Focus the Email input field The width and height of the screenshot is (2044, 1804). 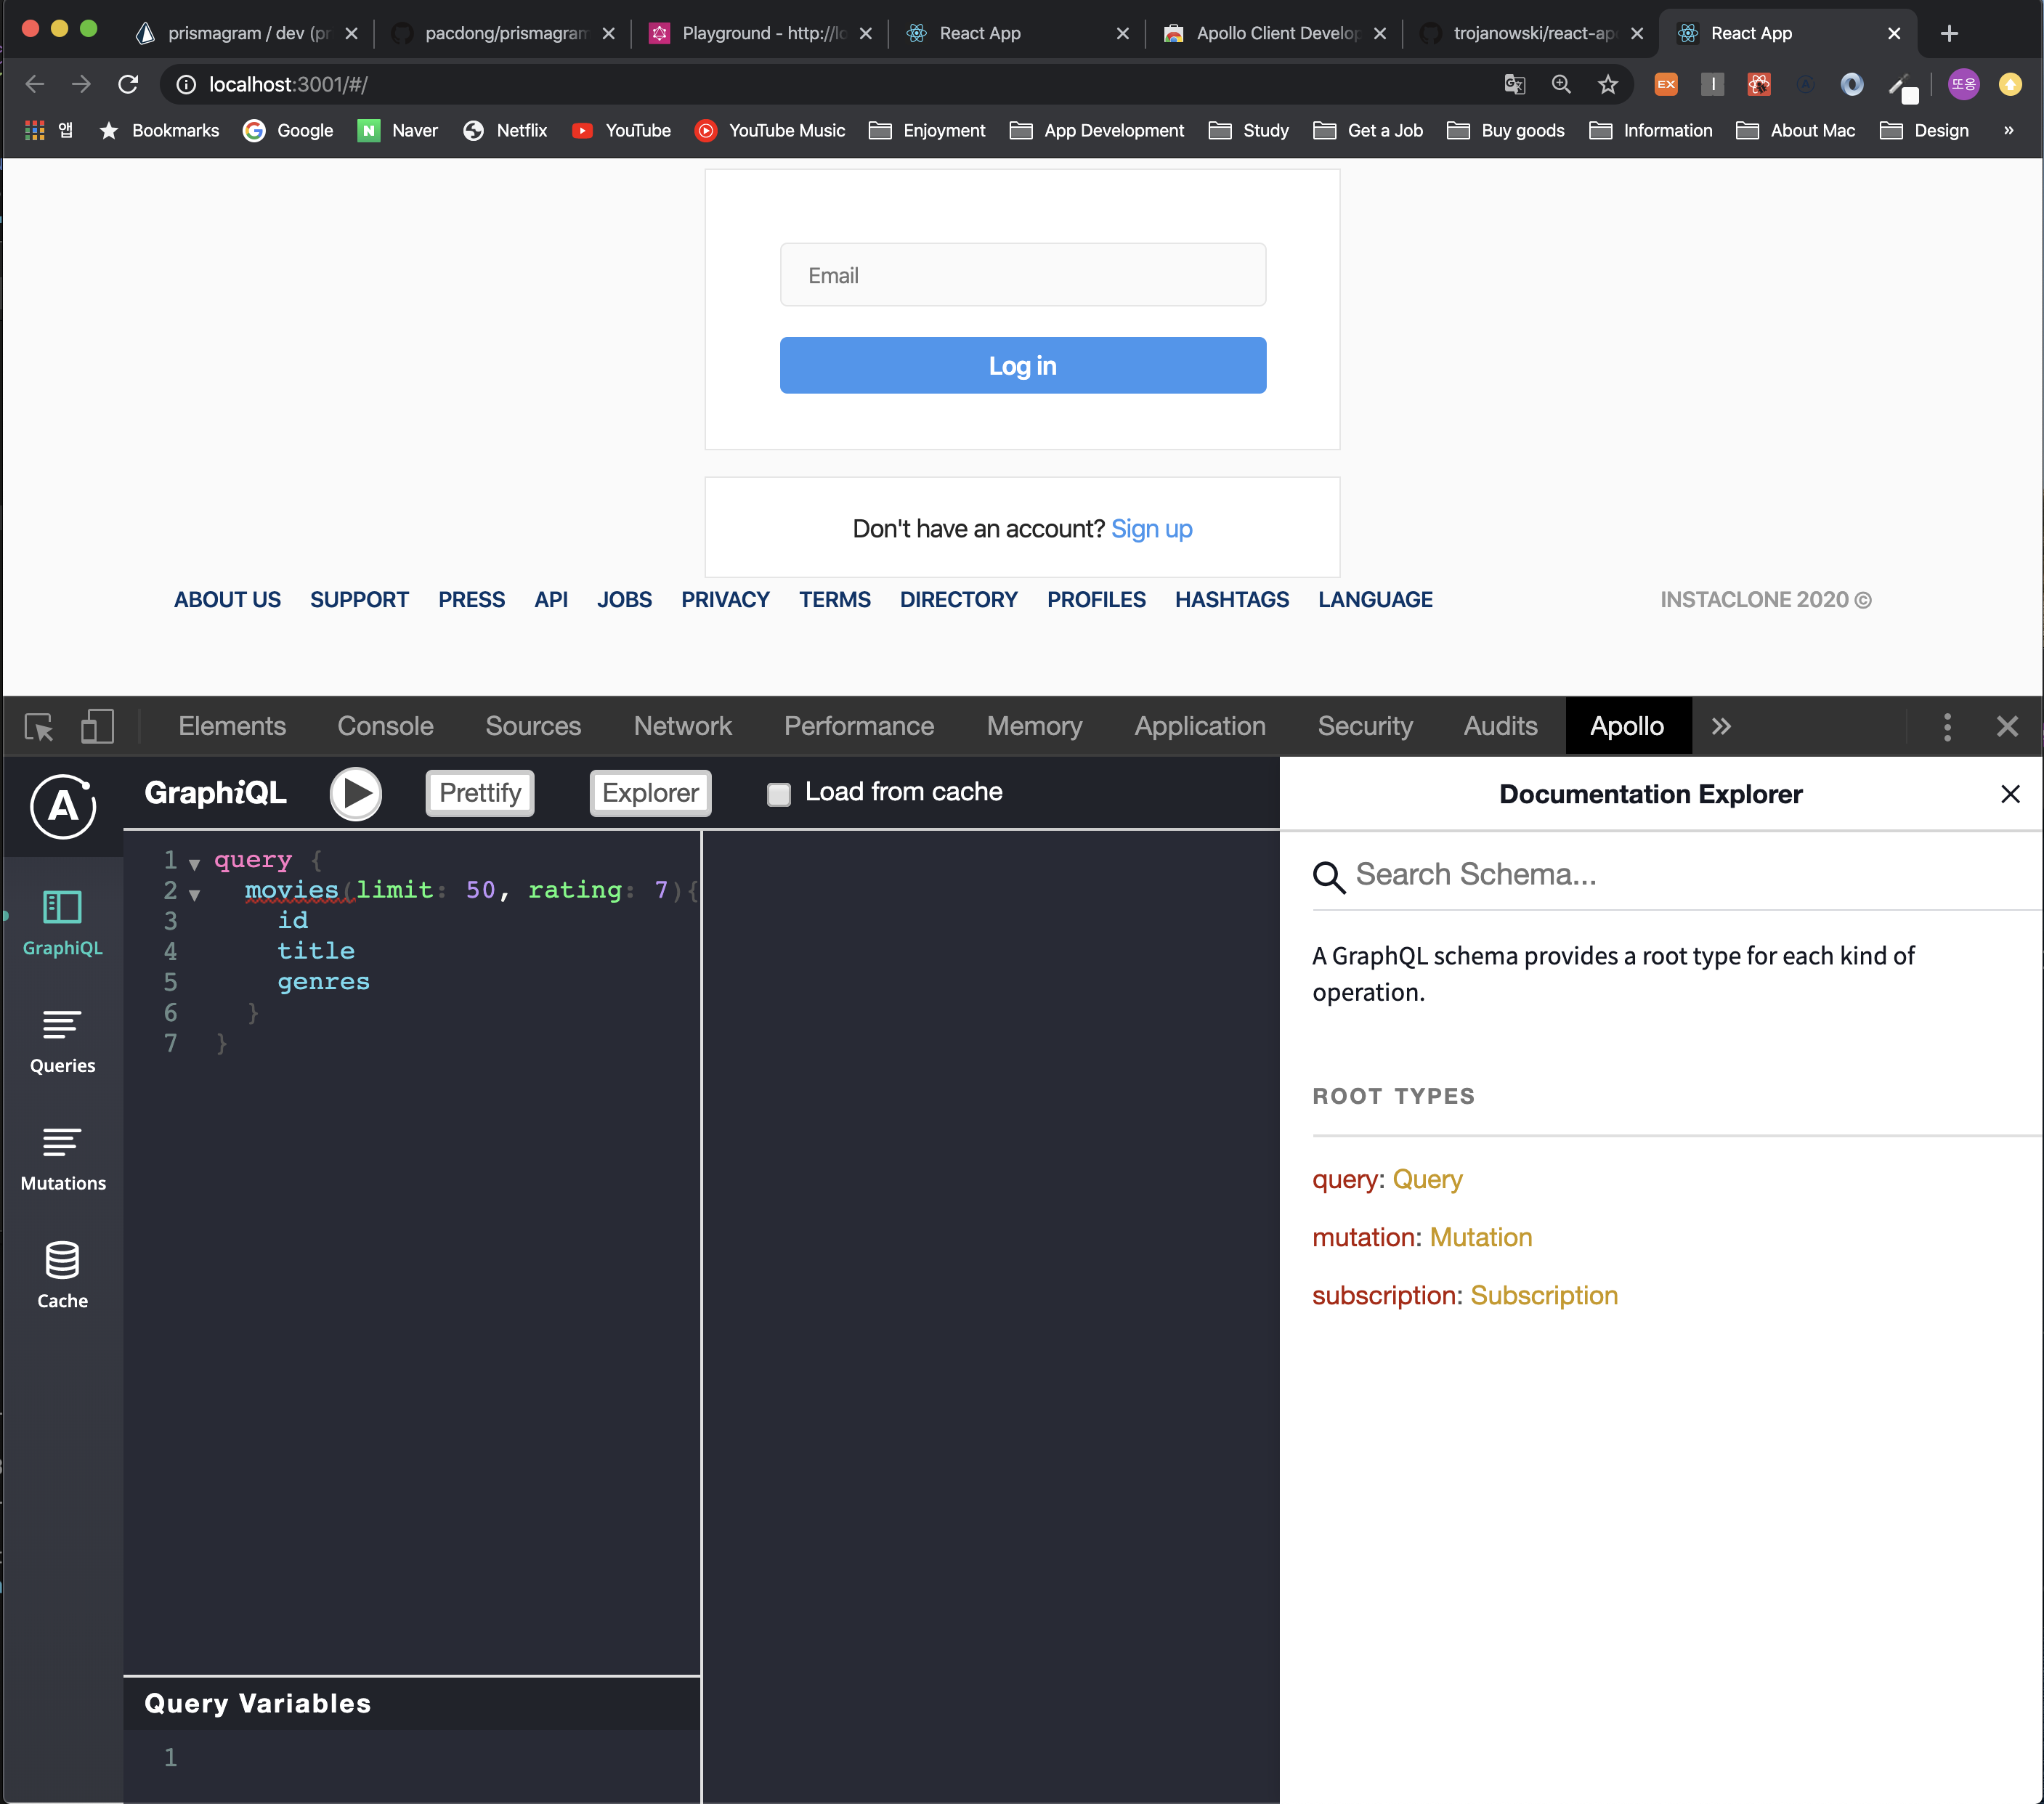(1022, 275)
